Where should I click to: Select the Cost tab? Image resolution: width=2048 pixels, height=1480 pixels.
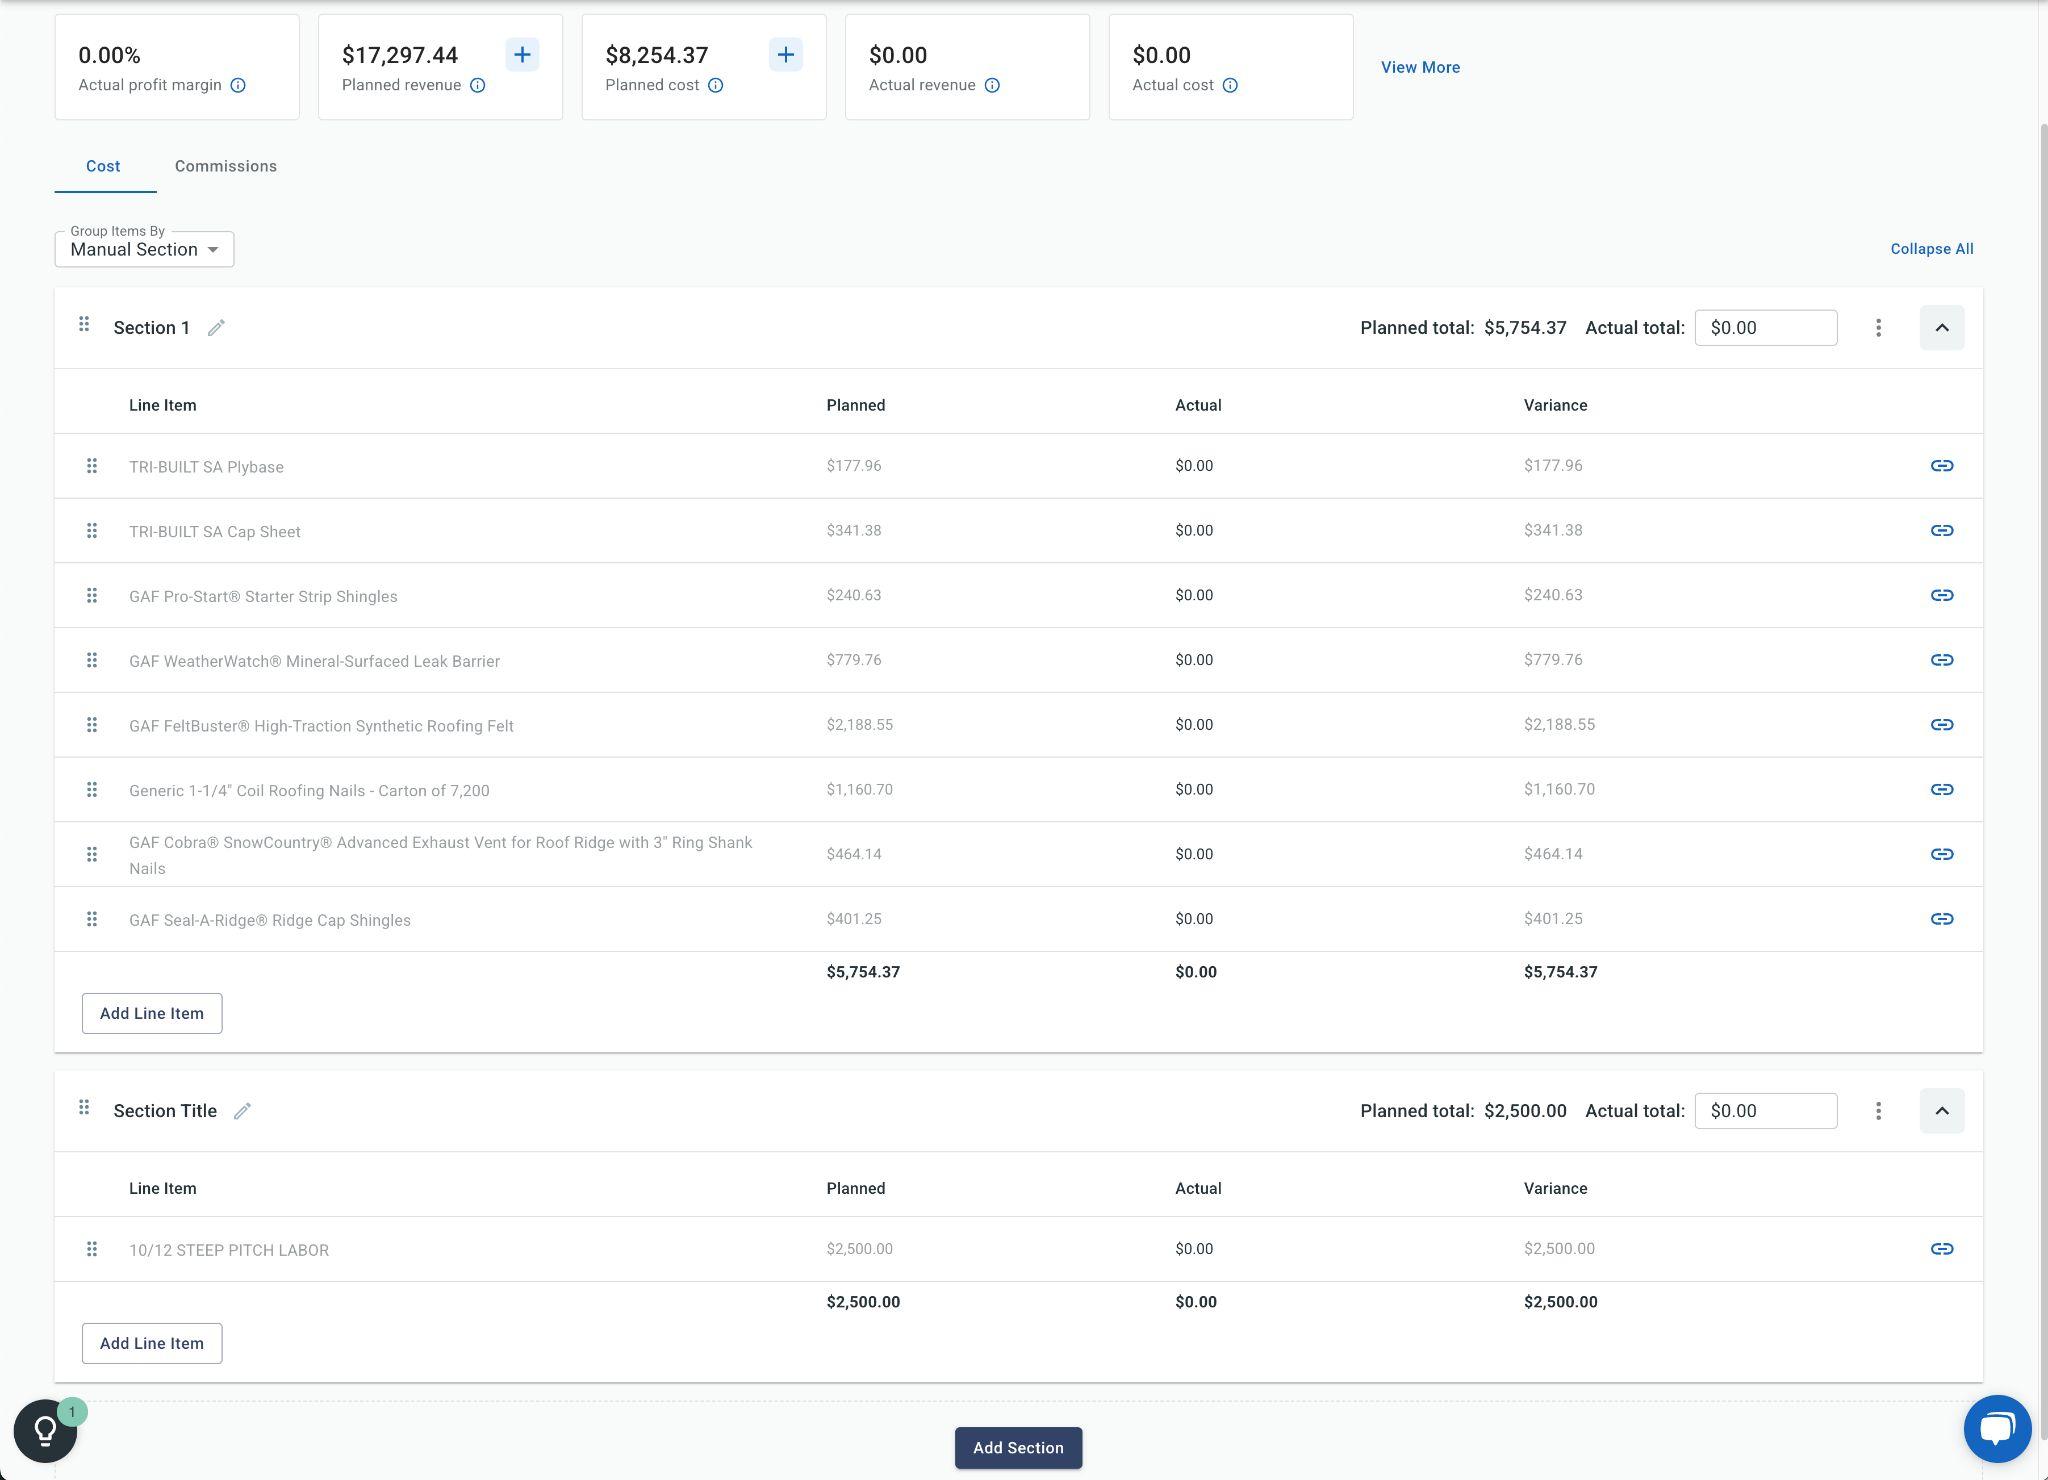103,167
